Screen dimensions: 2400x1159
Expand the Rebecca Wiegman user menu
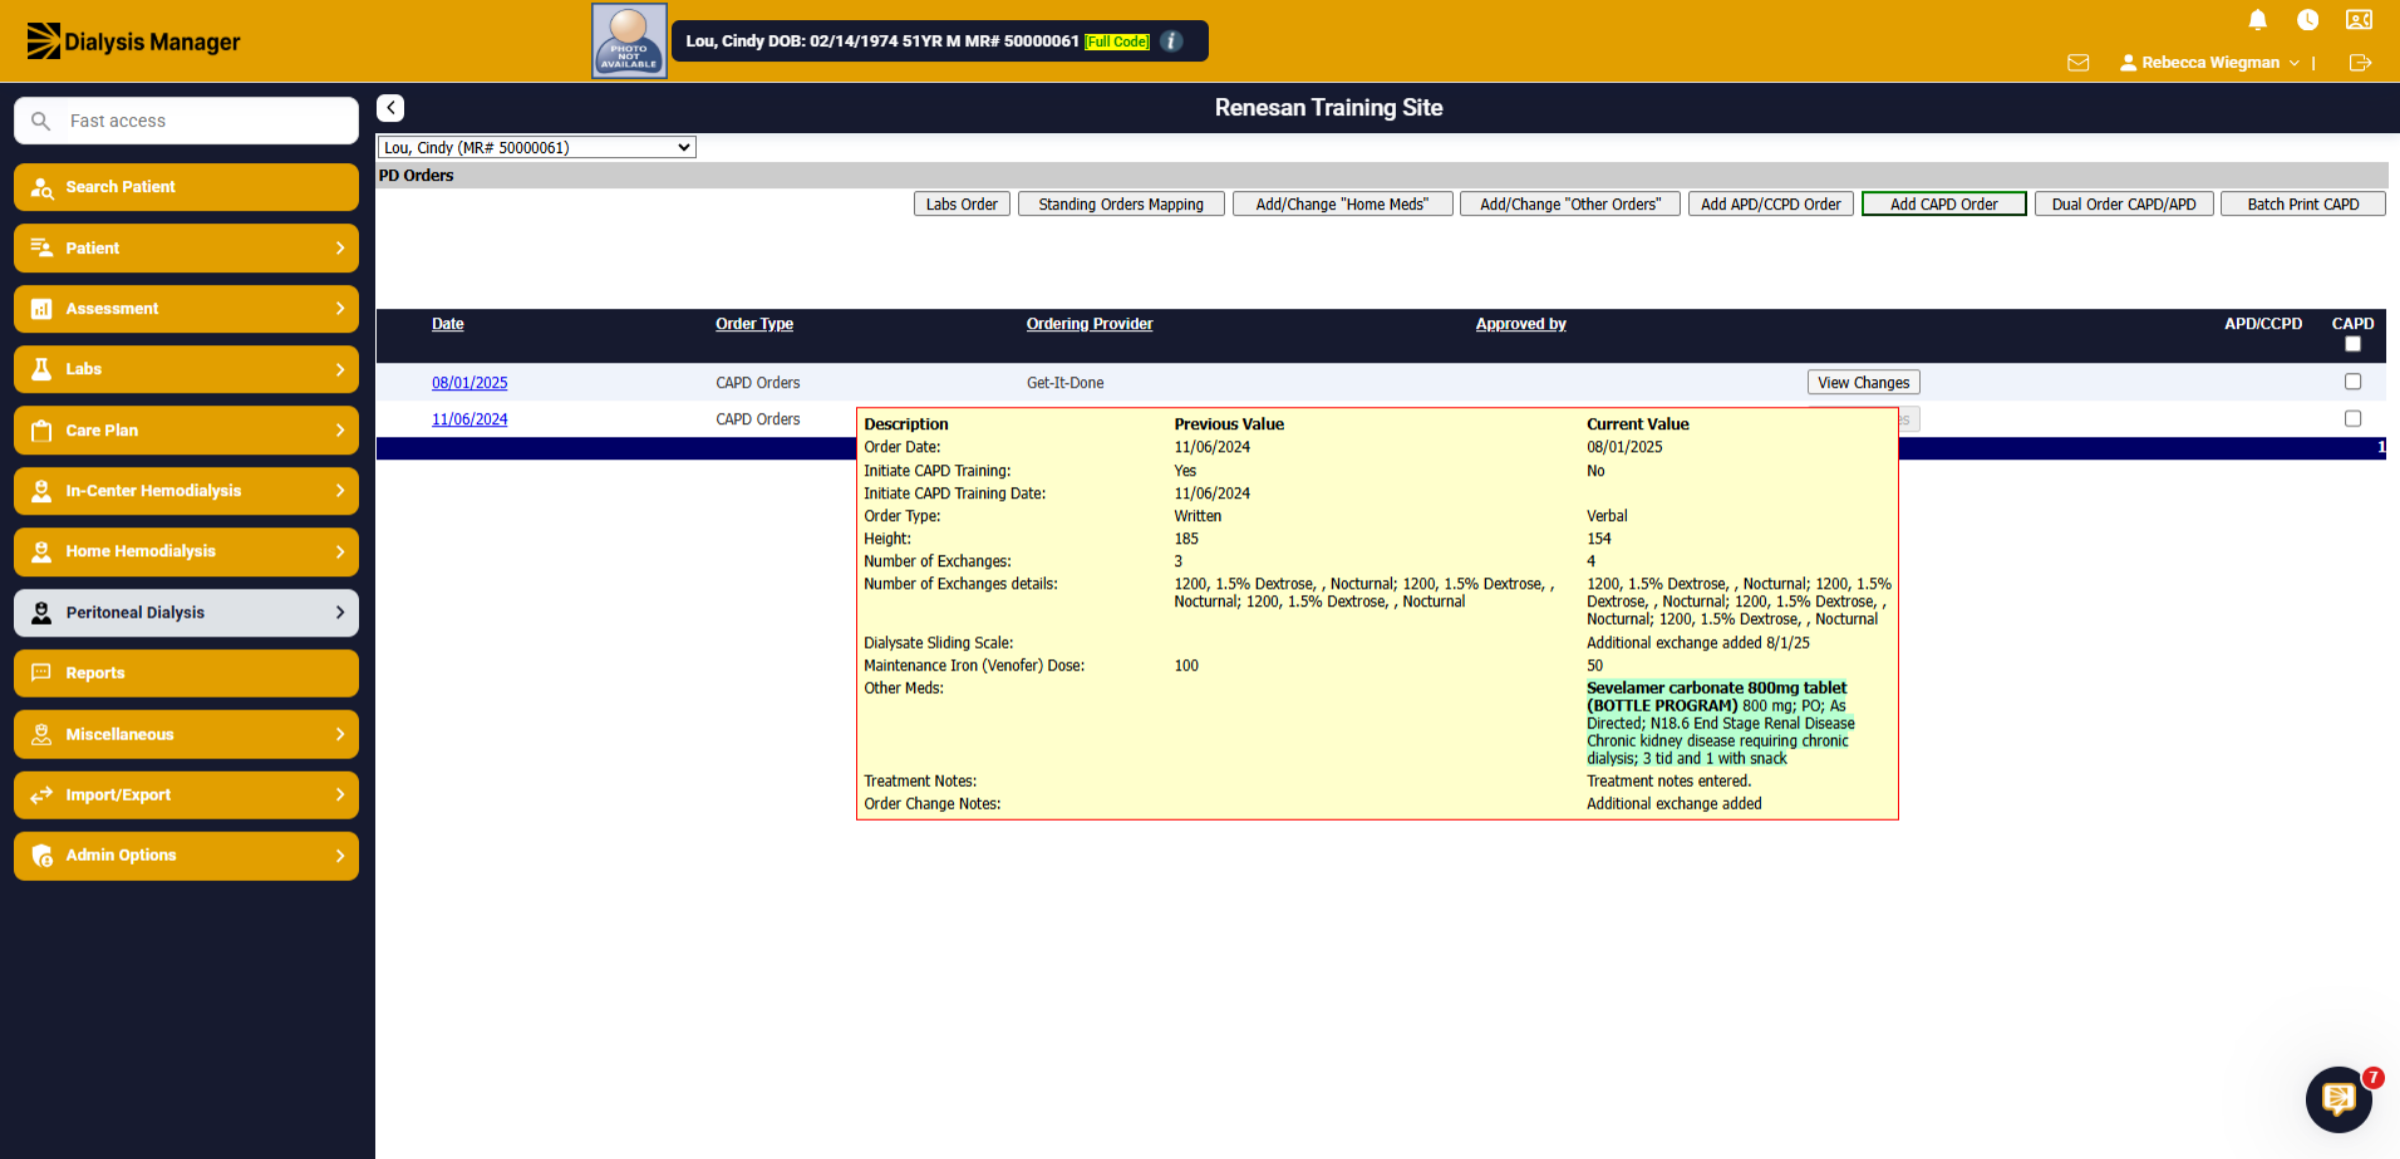2210,62
